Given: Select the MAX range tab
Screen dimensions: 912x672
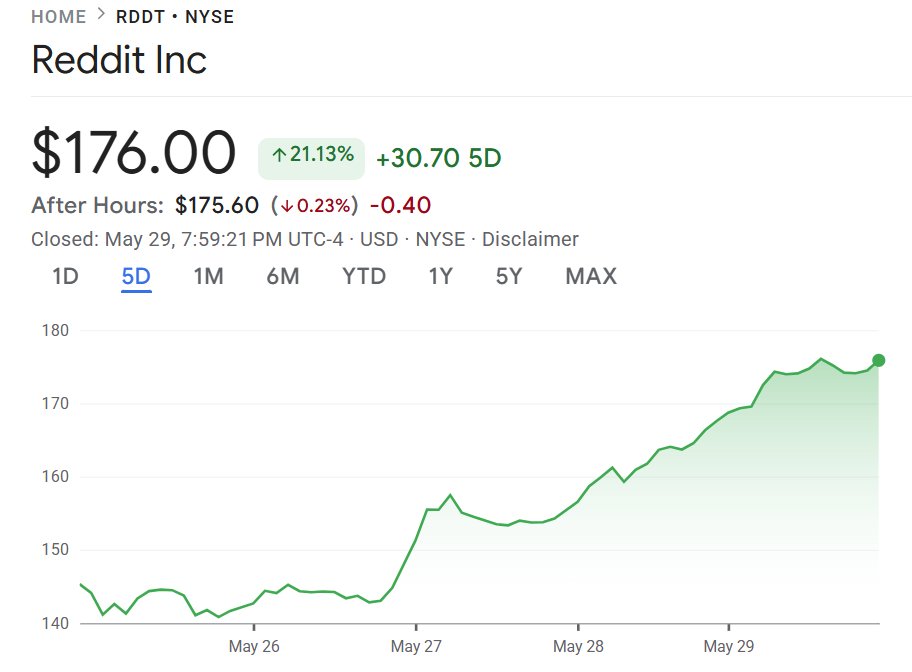Looking at the screenshot, I should pyautogui.click(x=591, y=276).
